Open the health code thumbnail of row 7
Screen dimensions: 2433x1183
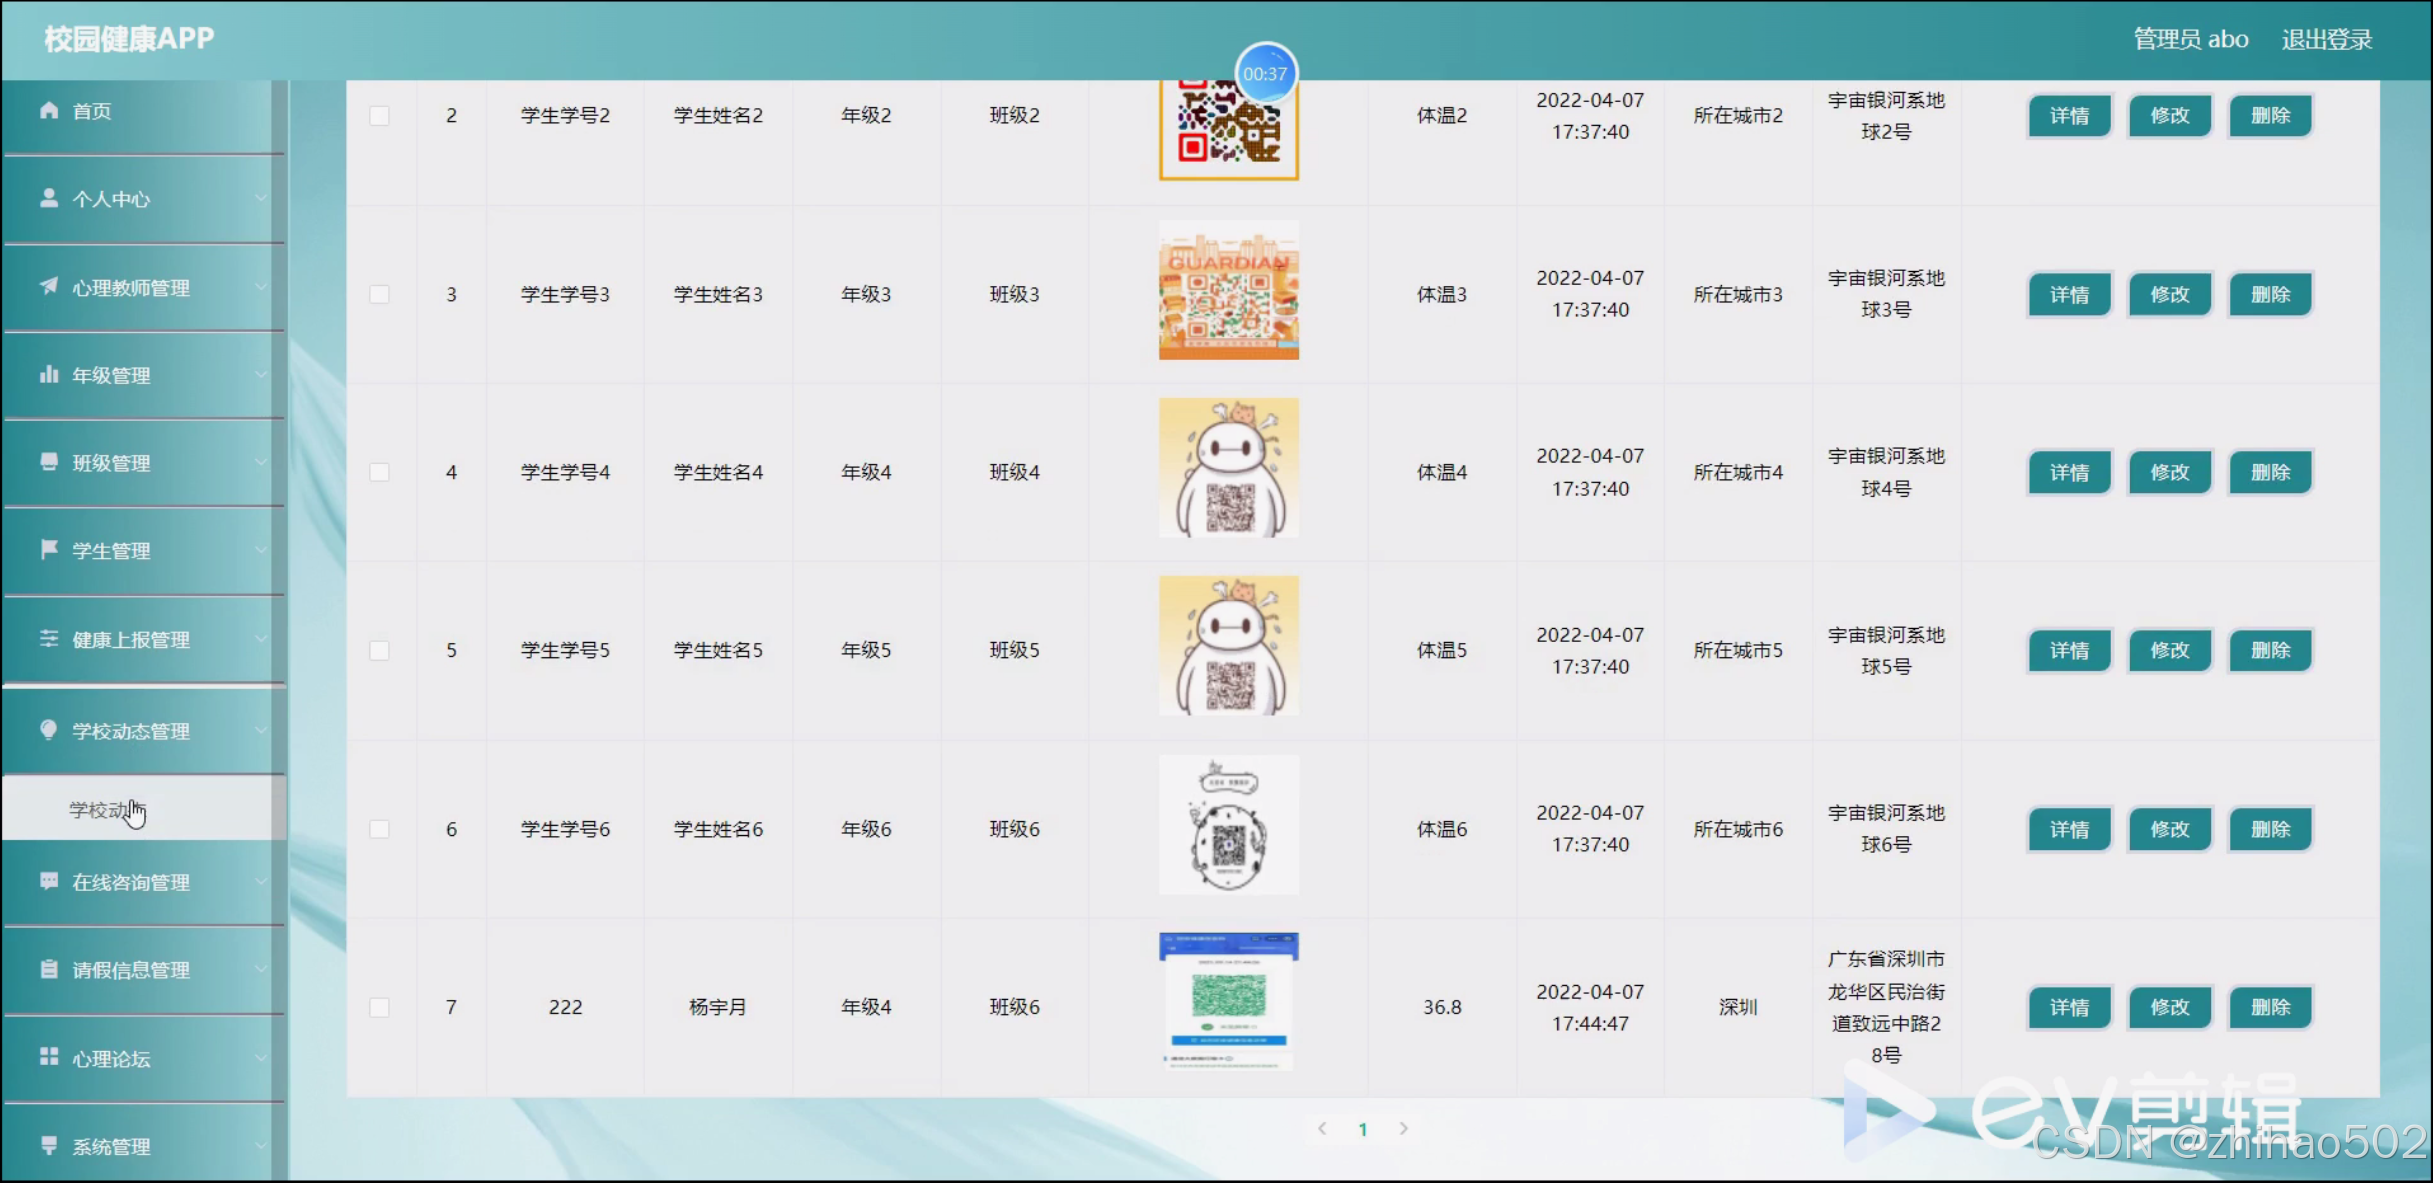coord(1228,1001)
